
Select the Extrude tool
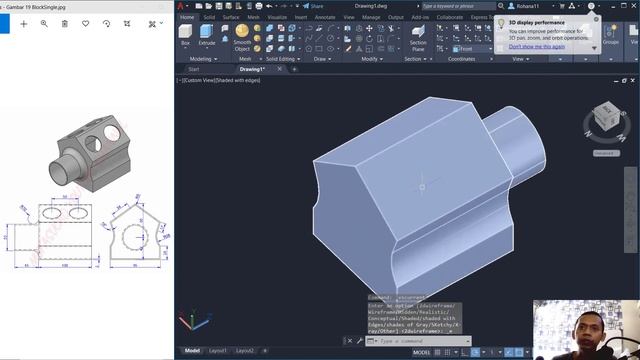tap(207, 35)
